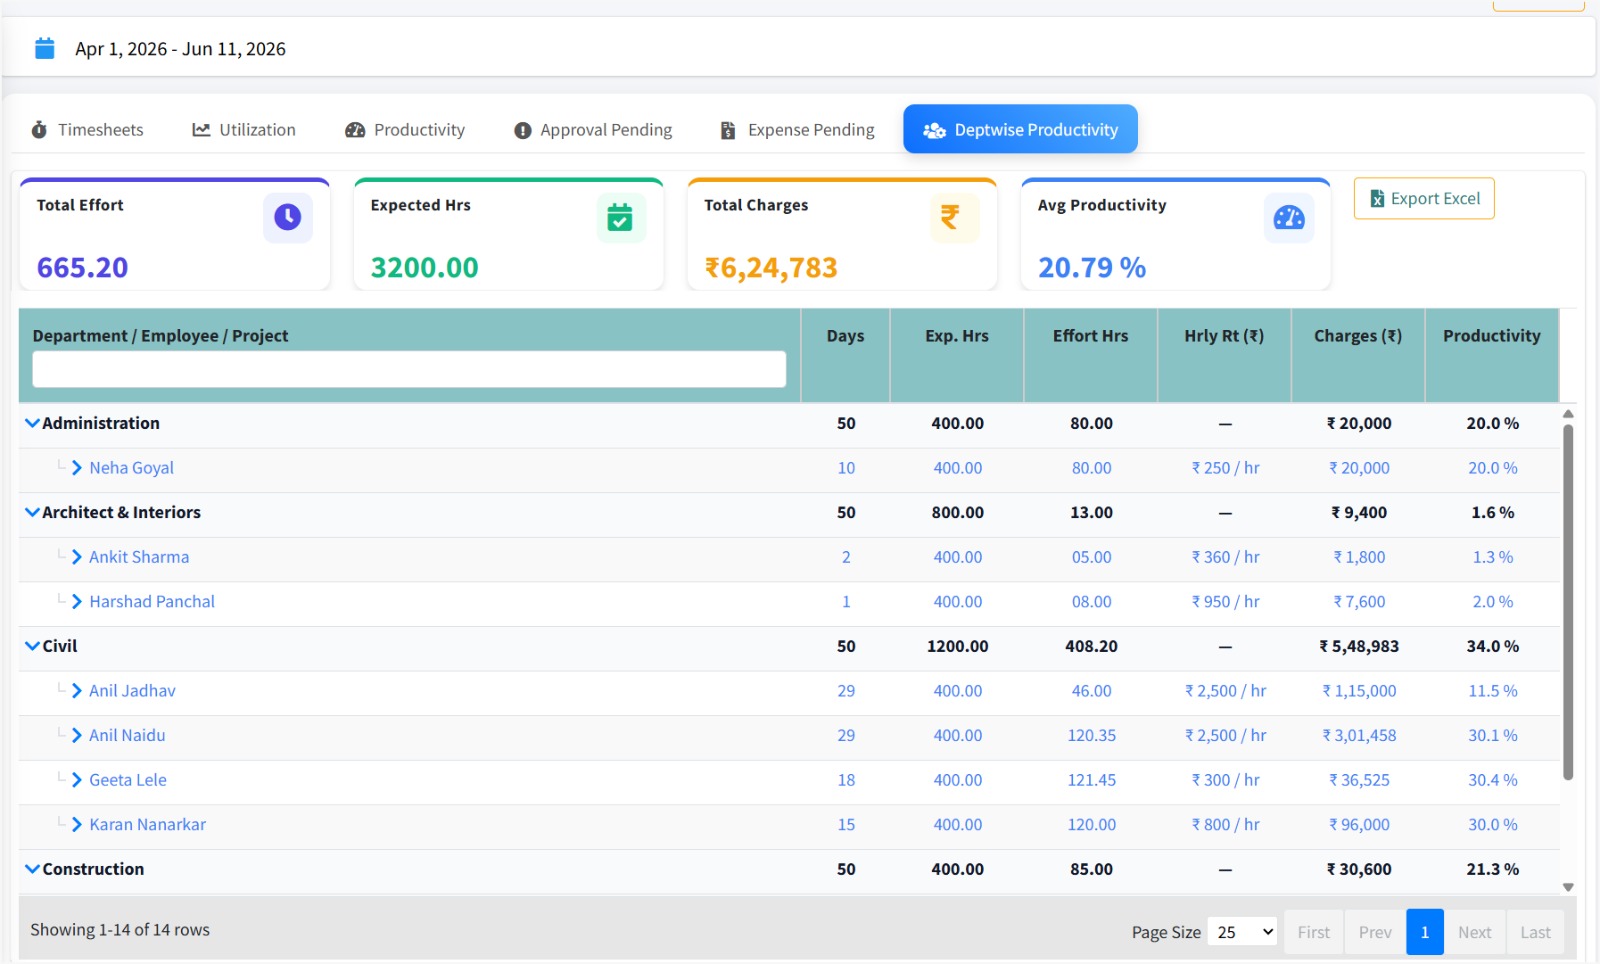Click the Last page button
1600x964 pixels.
(1535, 932)
